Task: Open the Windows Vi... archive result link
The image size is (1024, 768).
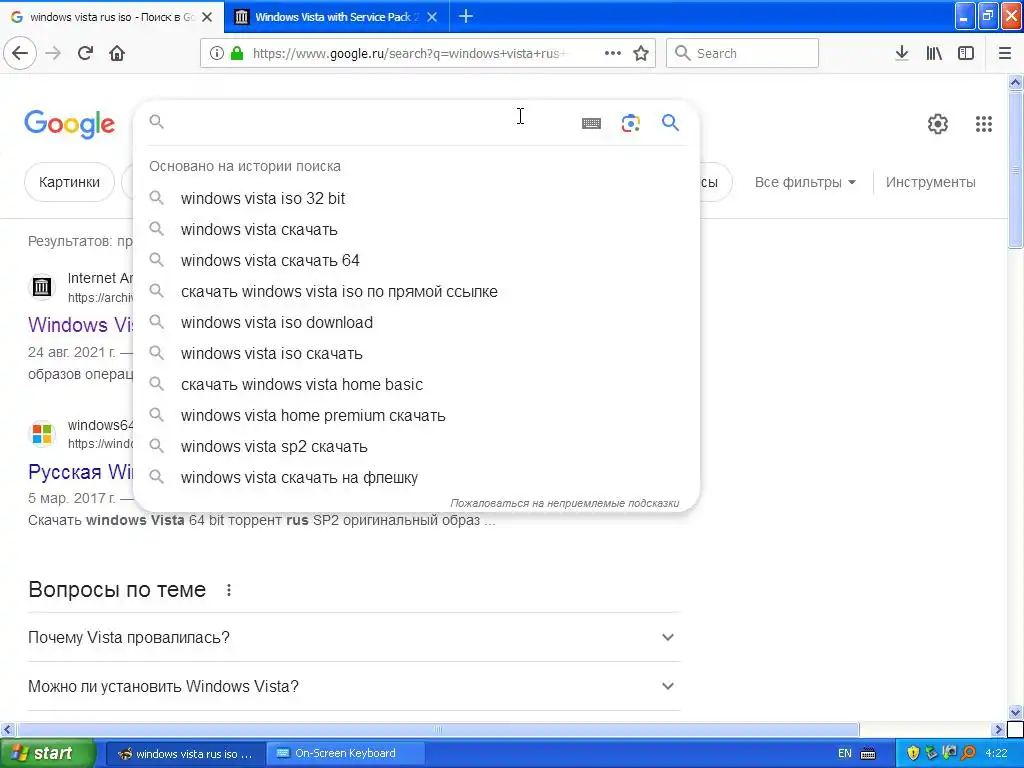Action: tap(80, 325)
